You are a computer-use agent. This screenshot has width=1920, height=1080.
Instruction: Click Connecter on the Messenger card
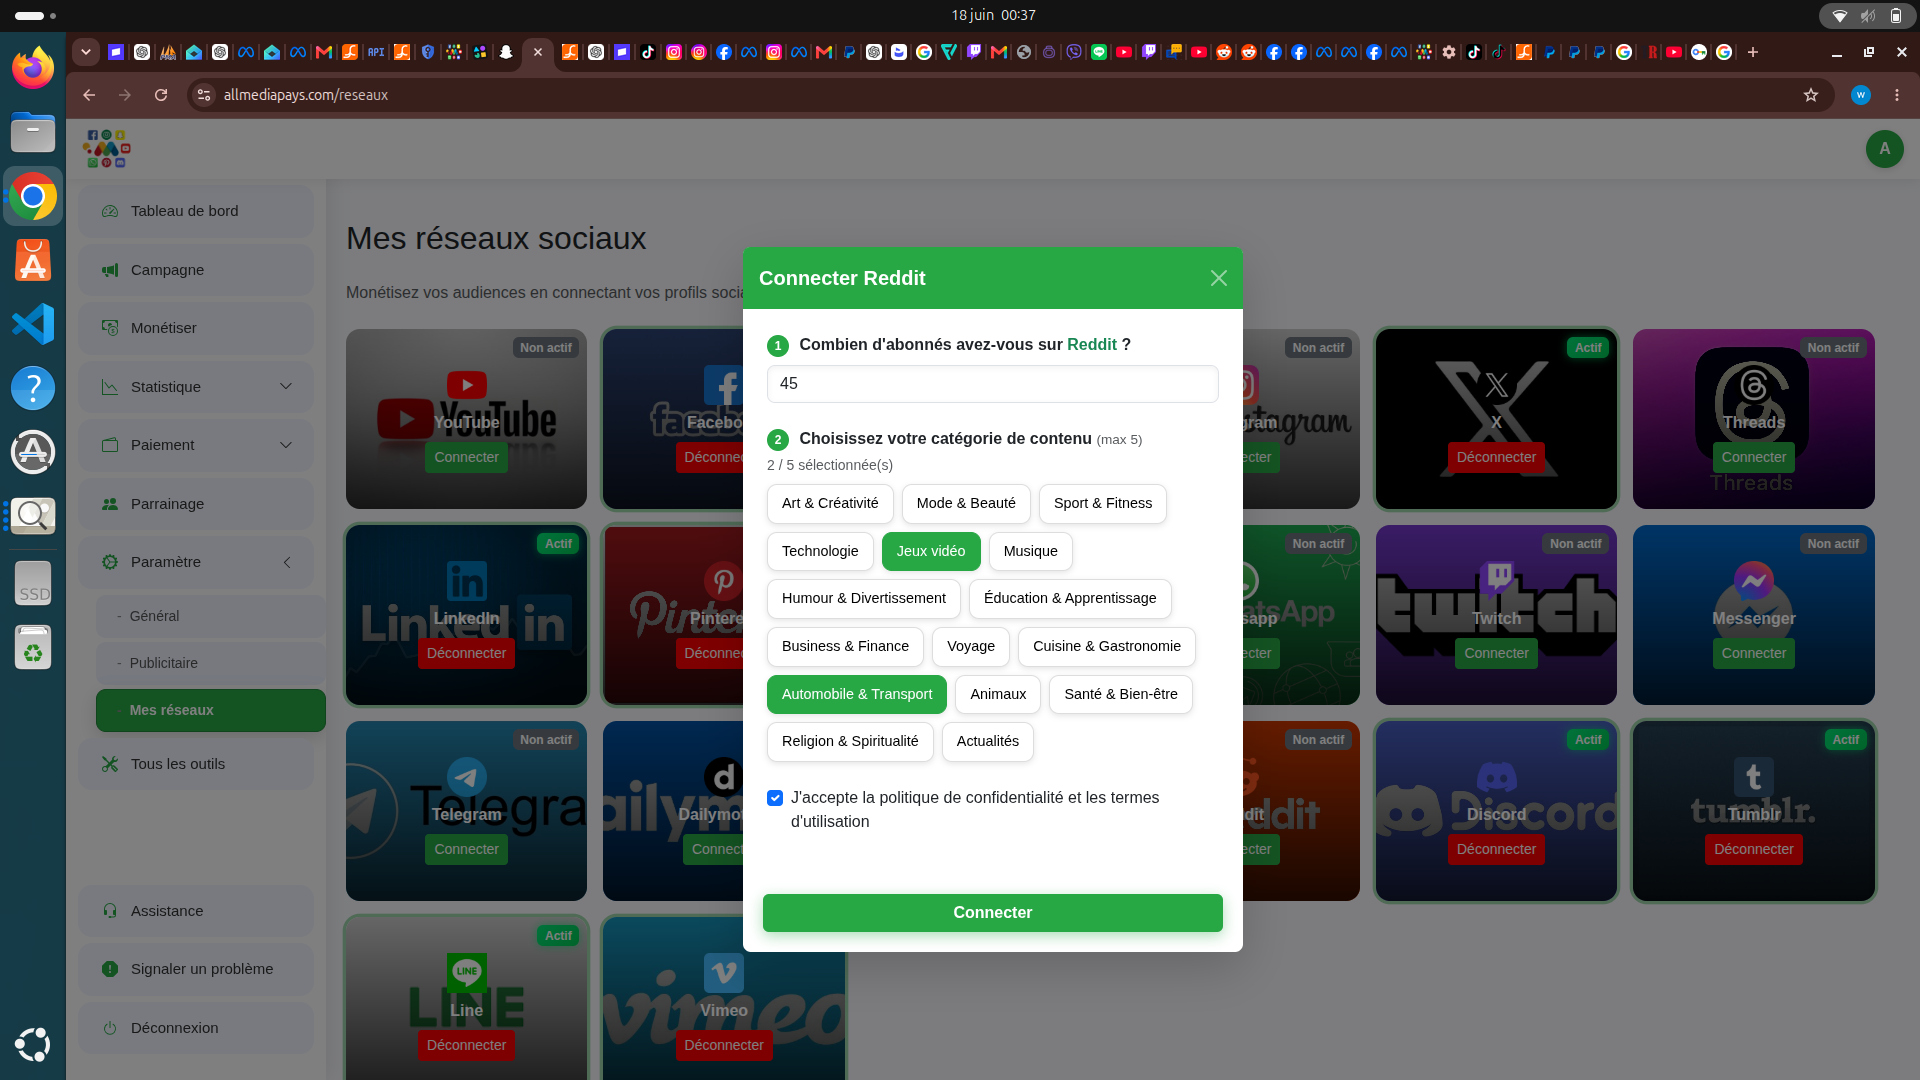tap(1753, 653)
